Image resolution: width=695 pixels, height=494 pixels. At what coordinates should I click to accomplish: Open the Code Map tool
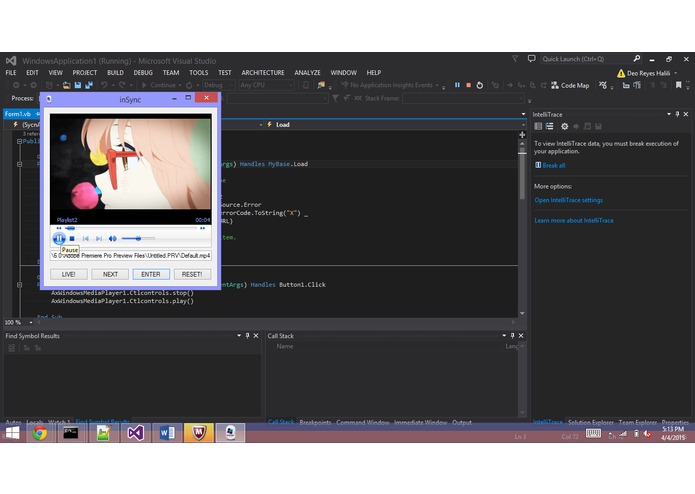click(570, 86)
